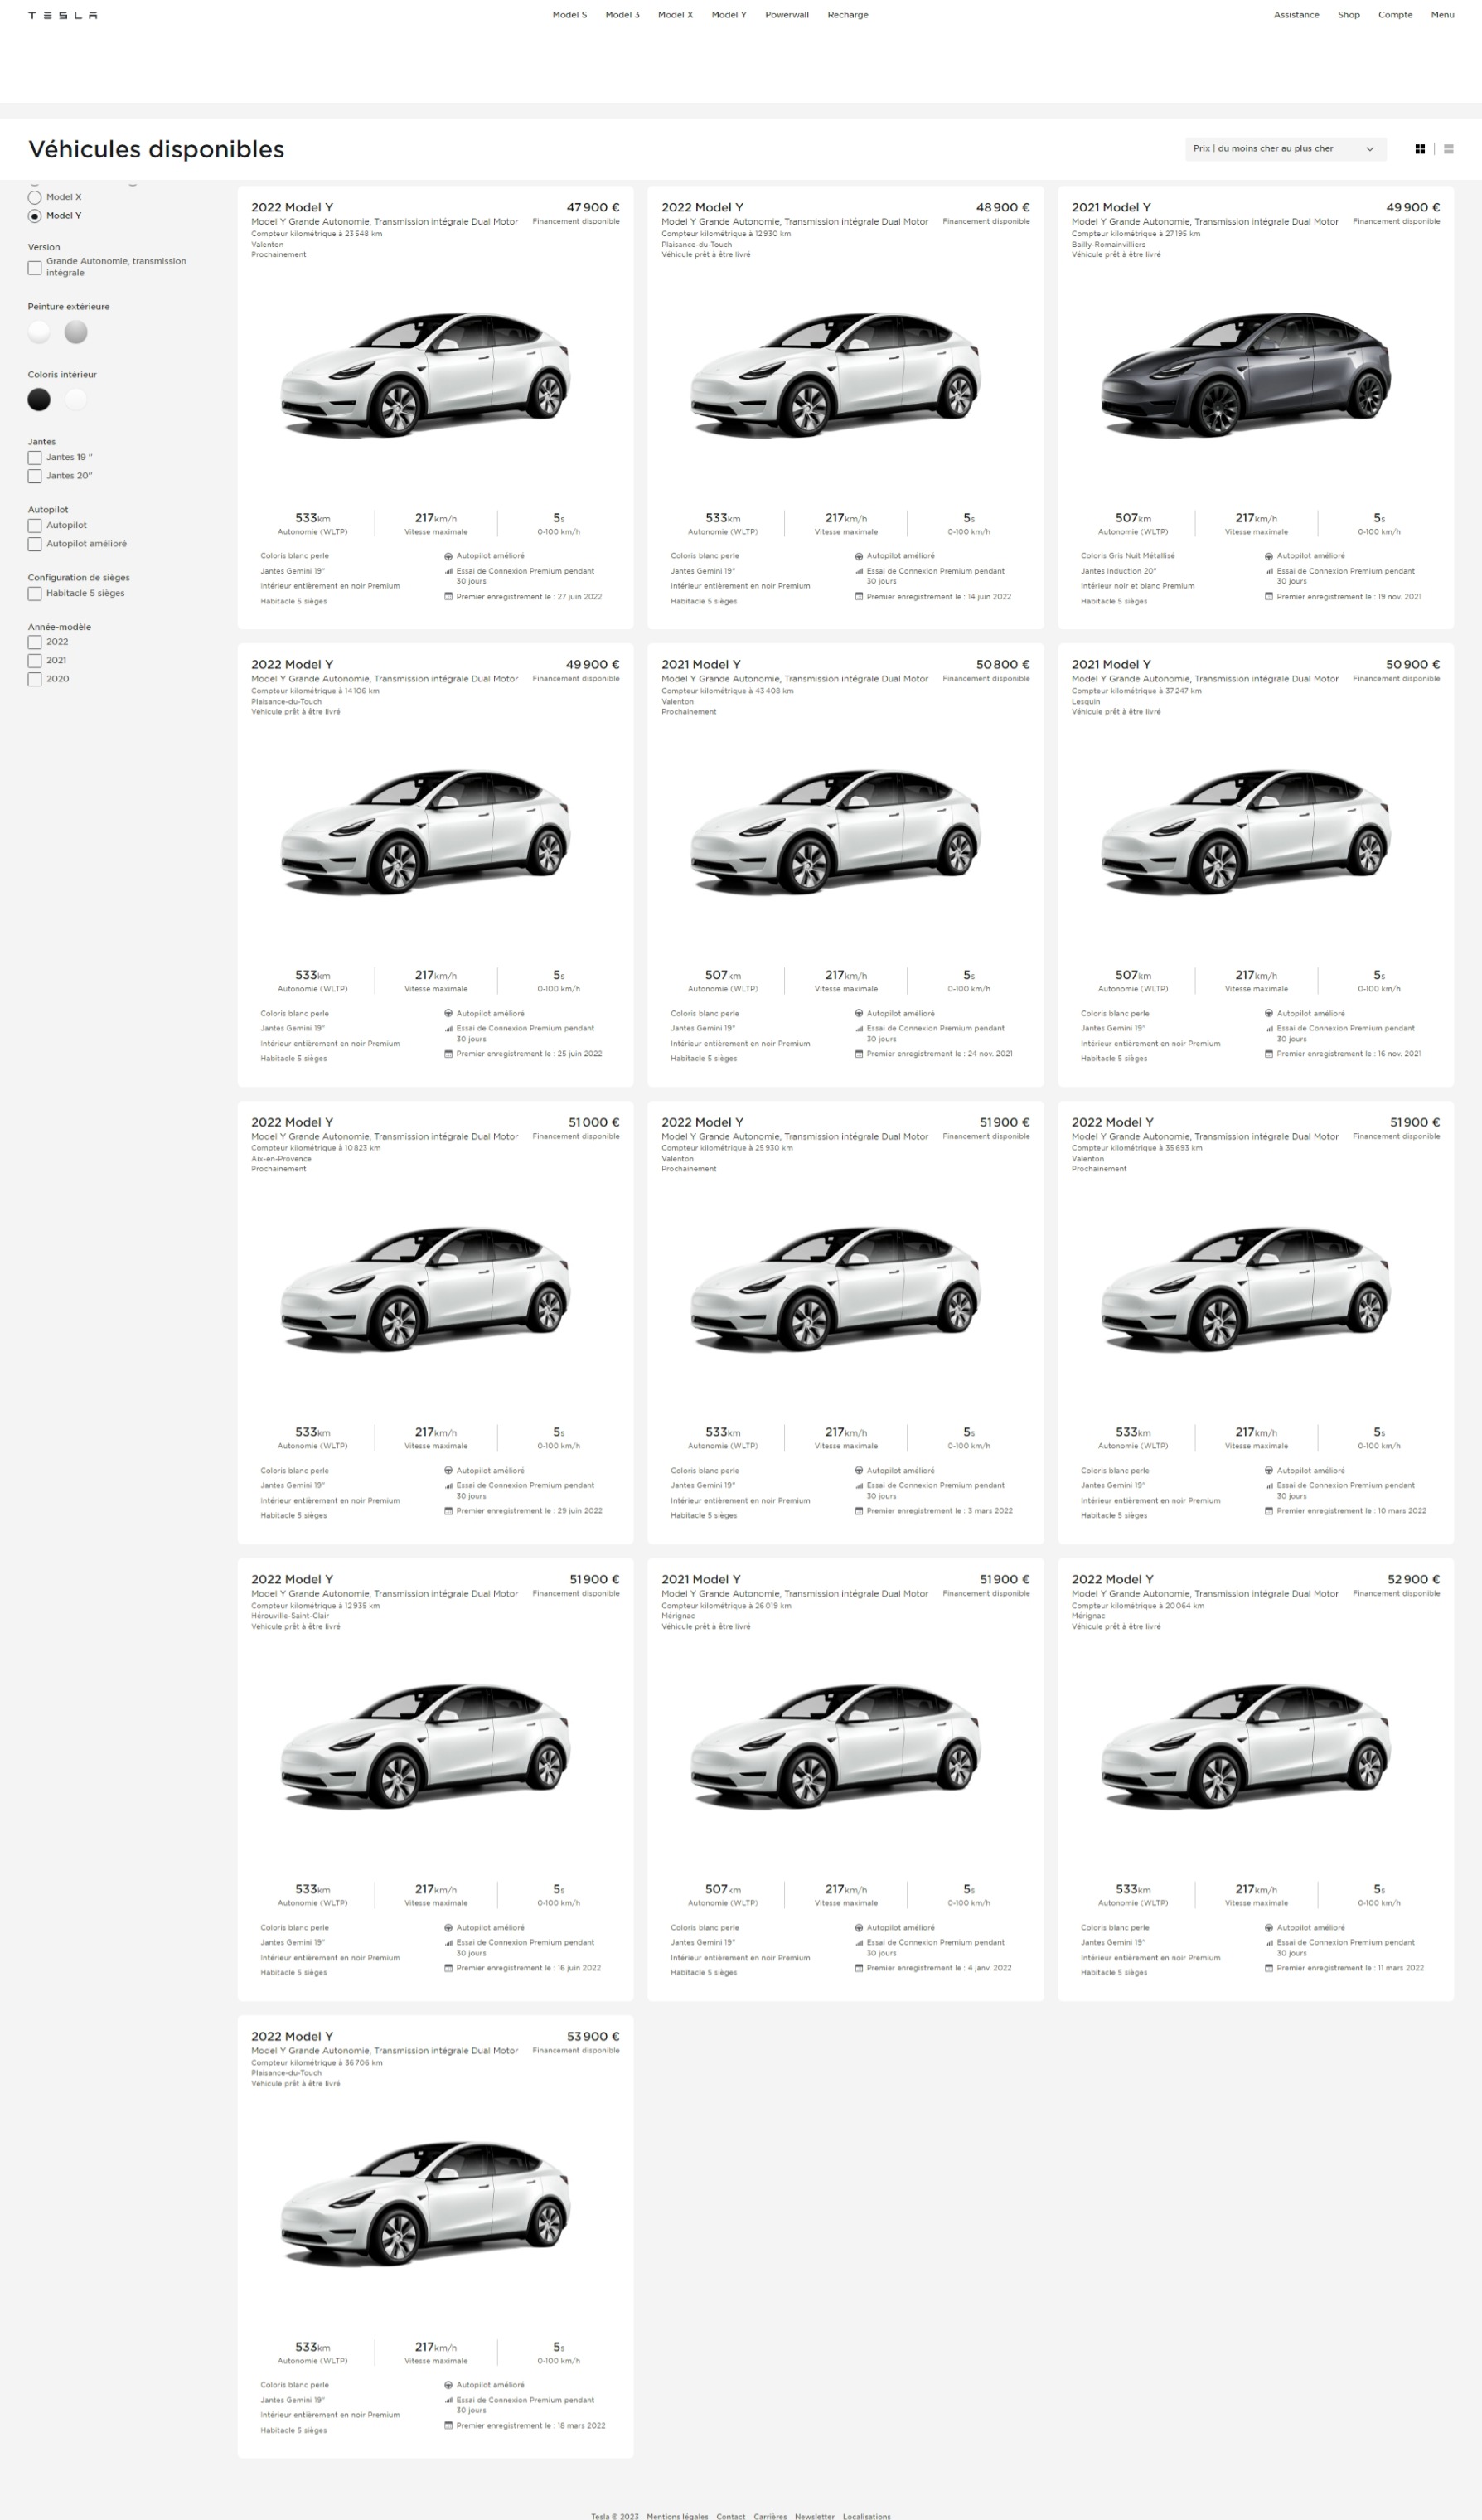
Task: Open Model Y in top navigation
Action: [729, 15]
